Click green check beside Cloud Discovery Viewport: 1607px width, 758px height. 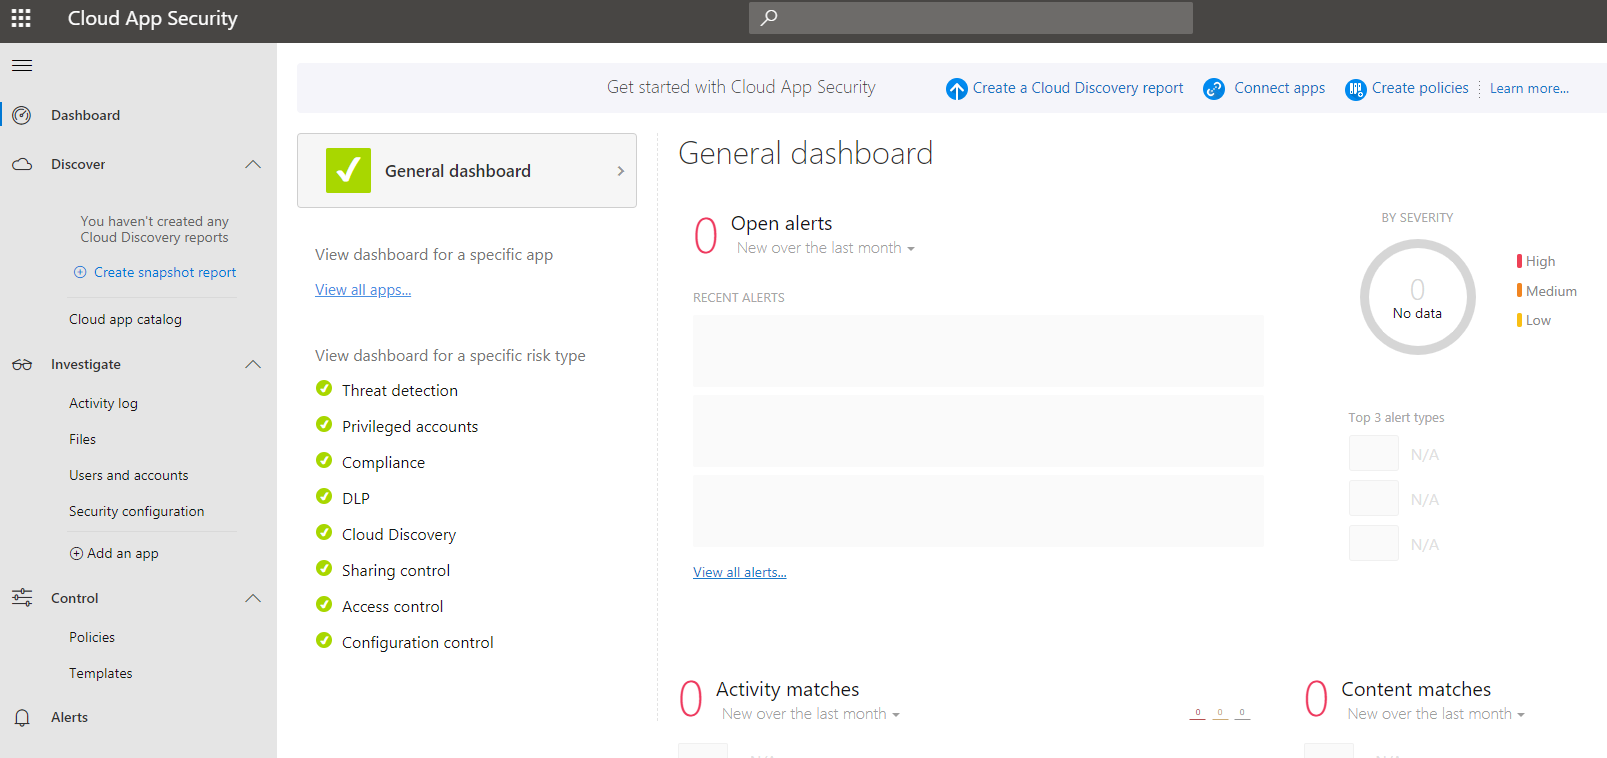tap(324, 532)
